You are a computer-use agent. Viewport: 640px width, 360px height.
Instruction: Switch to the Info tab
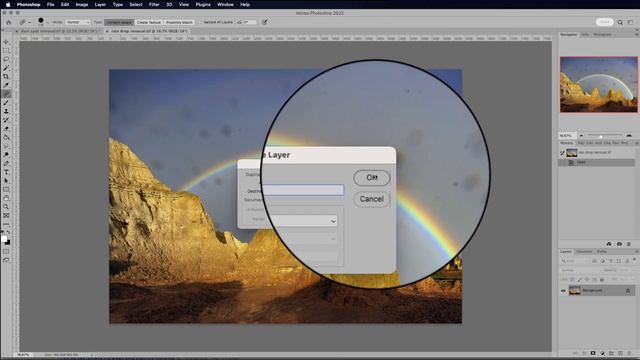point(585,35)
